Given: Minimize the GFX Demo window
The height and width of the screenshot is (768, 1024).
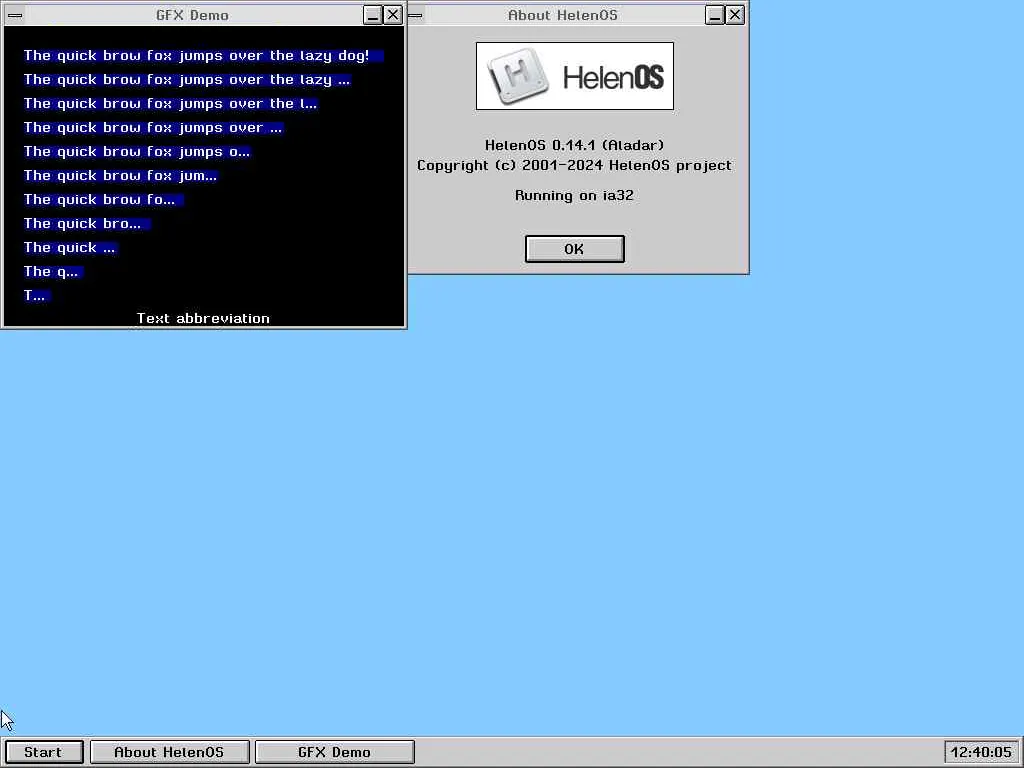Looking at the screenshot, I should pyautogui.click(x=373, y=15).
